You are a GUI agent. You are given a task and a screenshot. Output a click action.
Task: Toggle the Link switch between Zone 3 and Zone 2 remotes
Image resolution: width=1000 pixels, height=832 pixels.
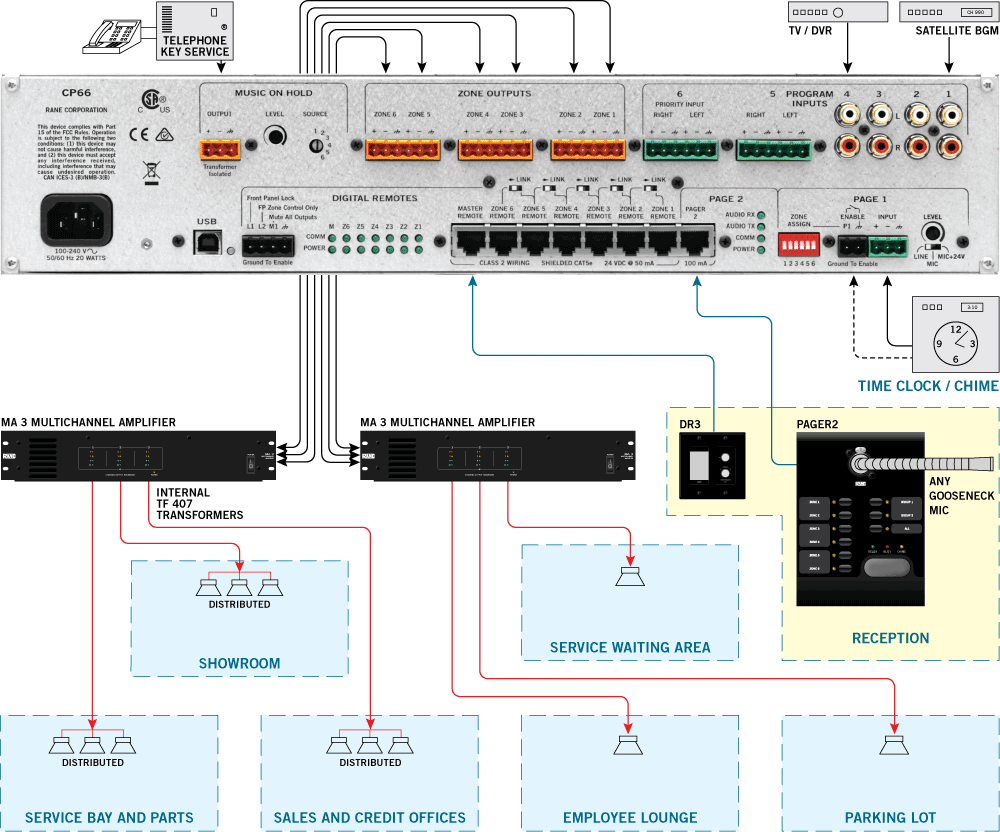[x=616, y=189]
